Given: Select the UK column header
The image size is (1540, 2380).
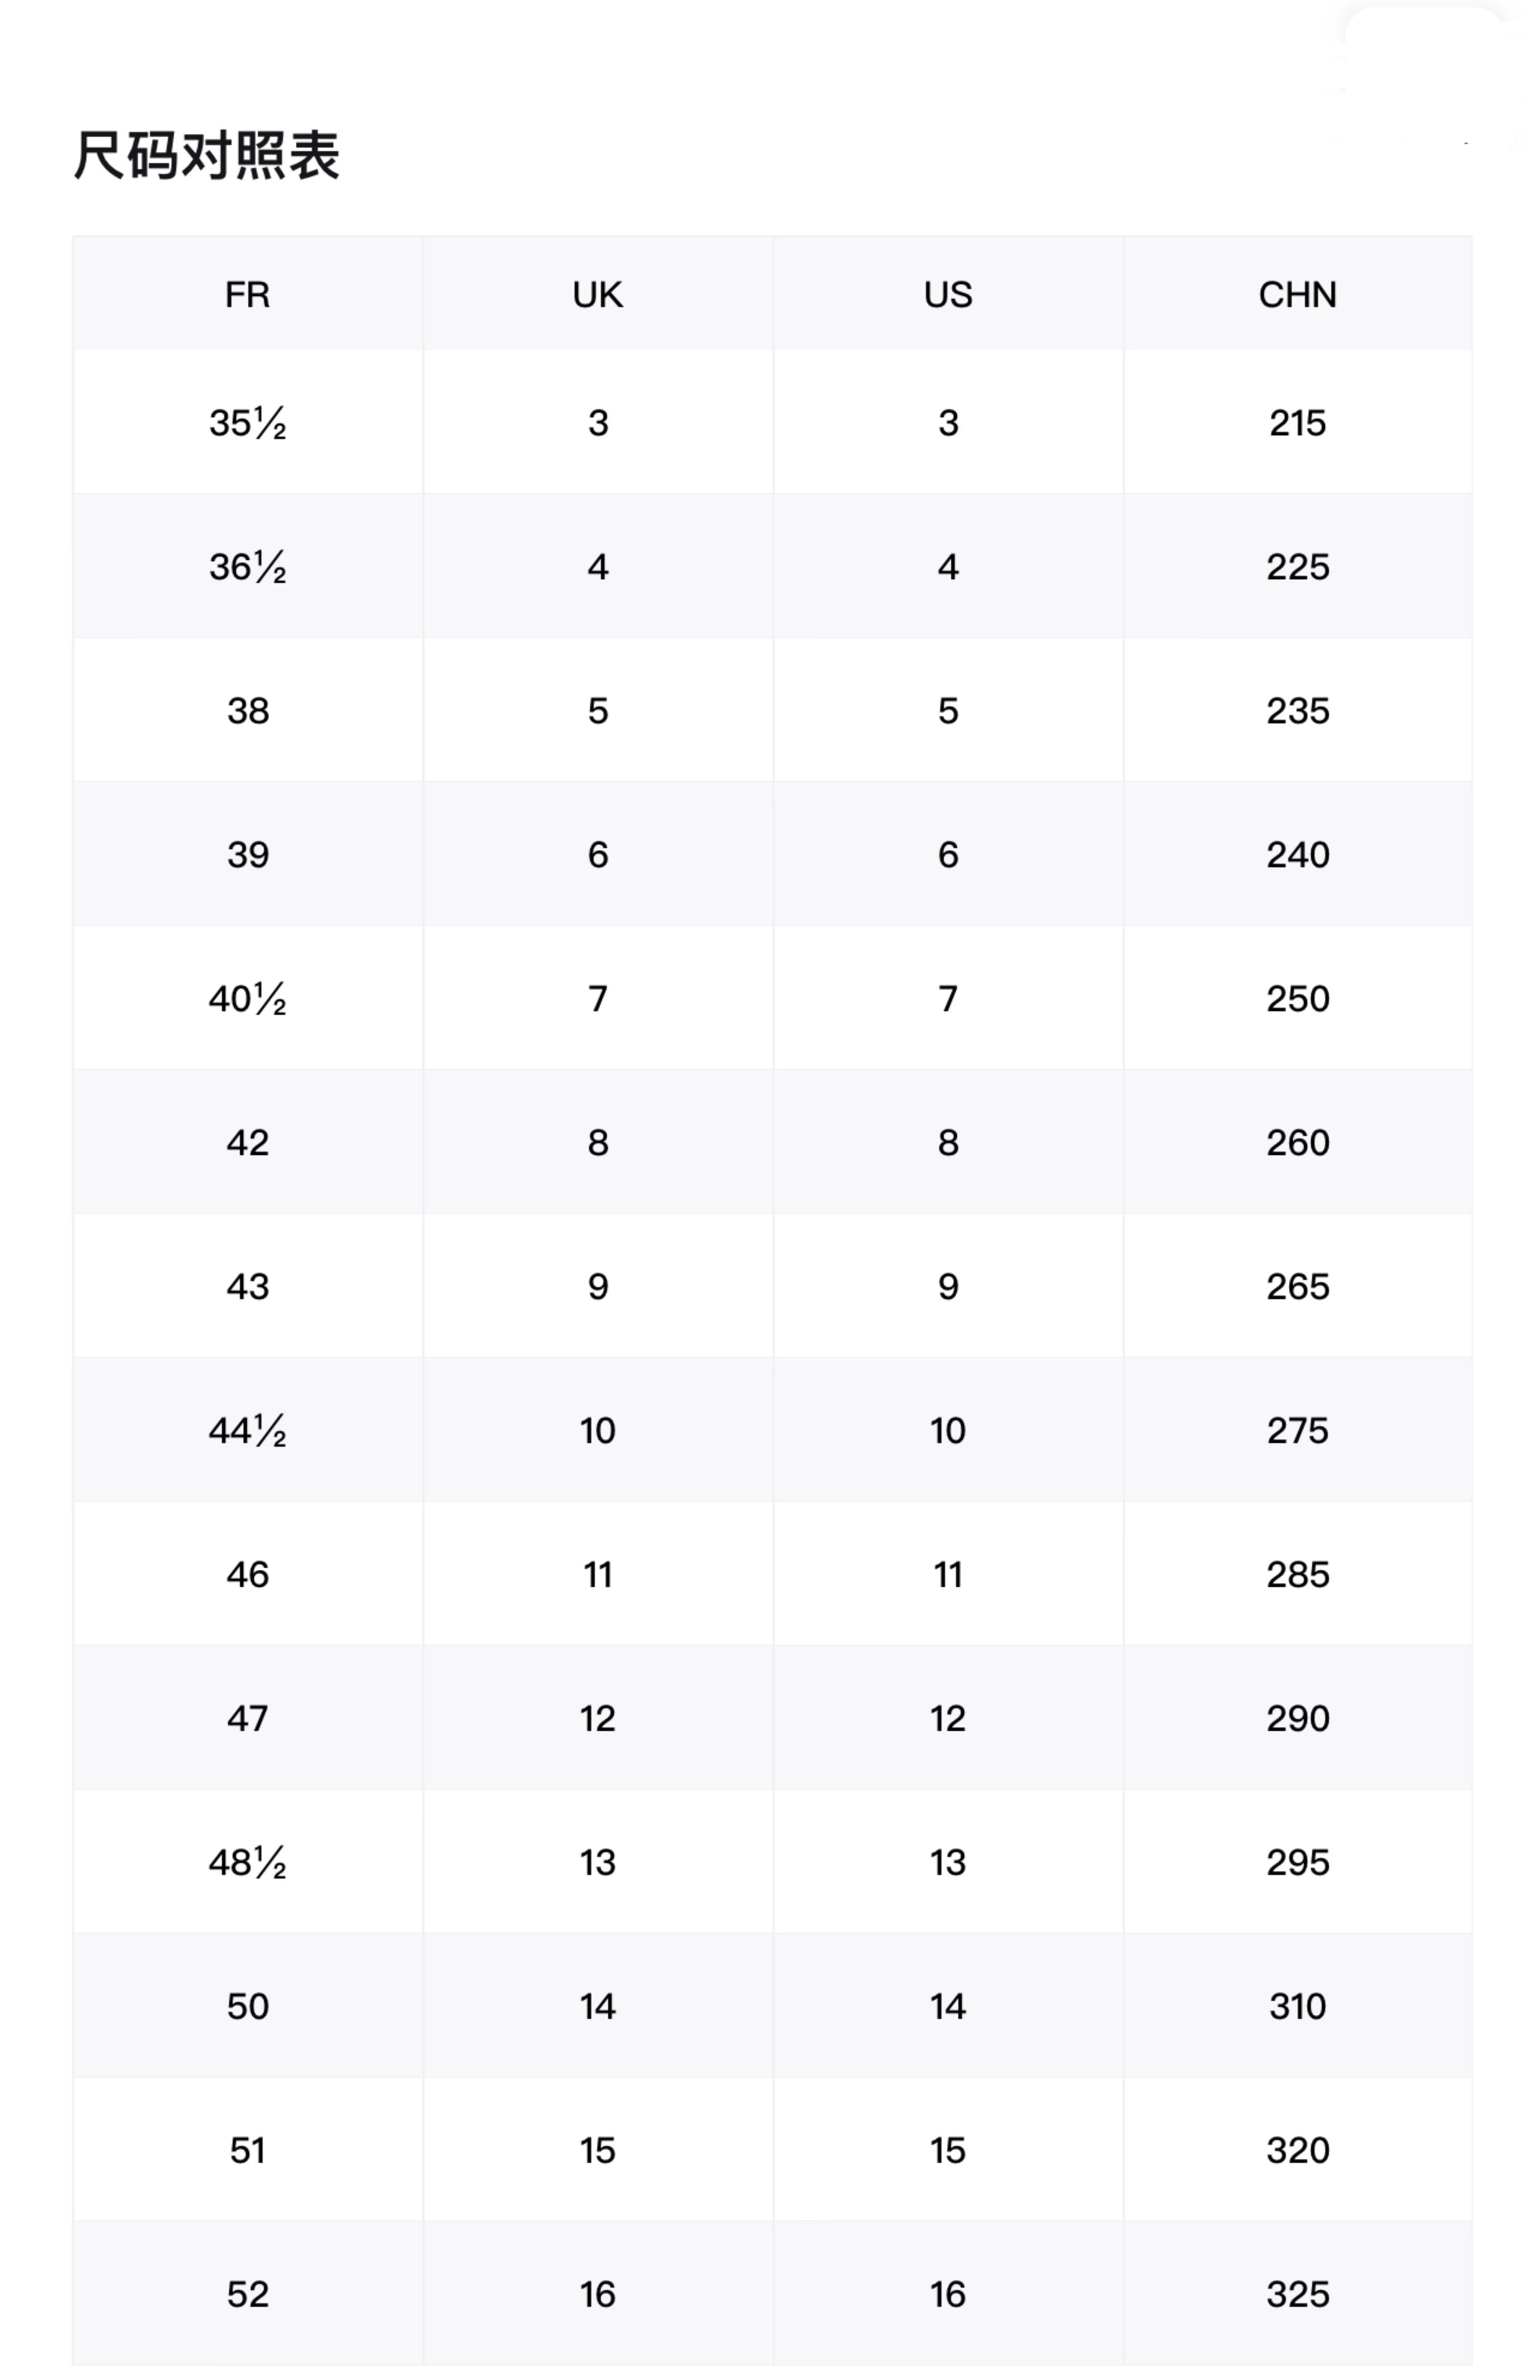Looking at the screenshot, I should 598,295.
